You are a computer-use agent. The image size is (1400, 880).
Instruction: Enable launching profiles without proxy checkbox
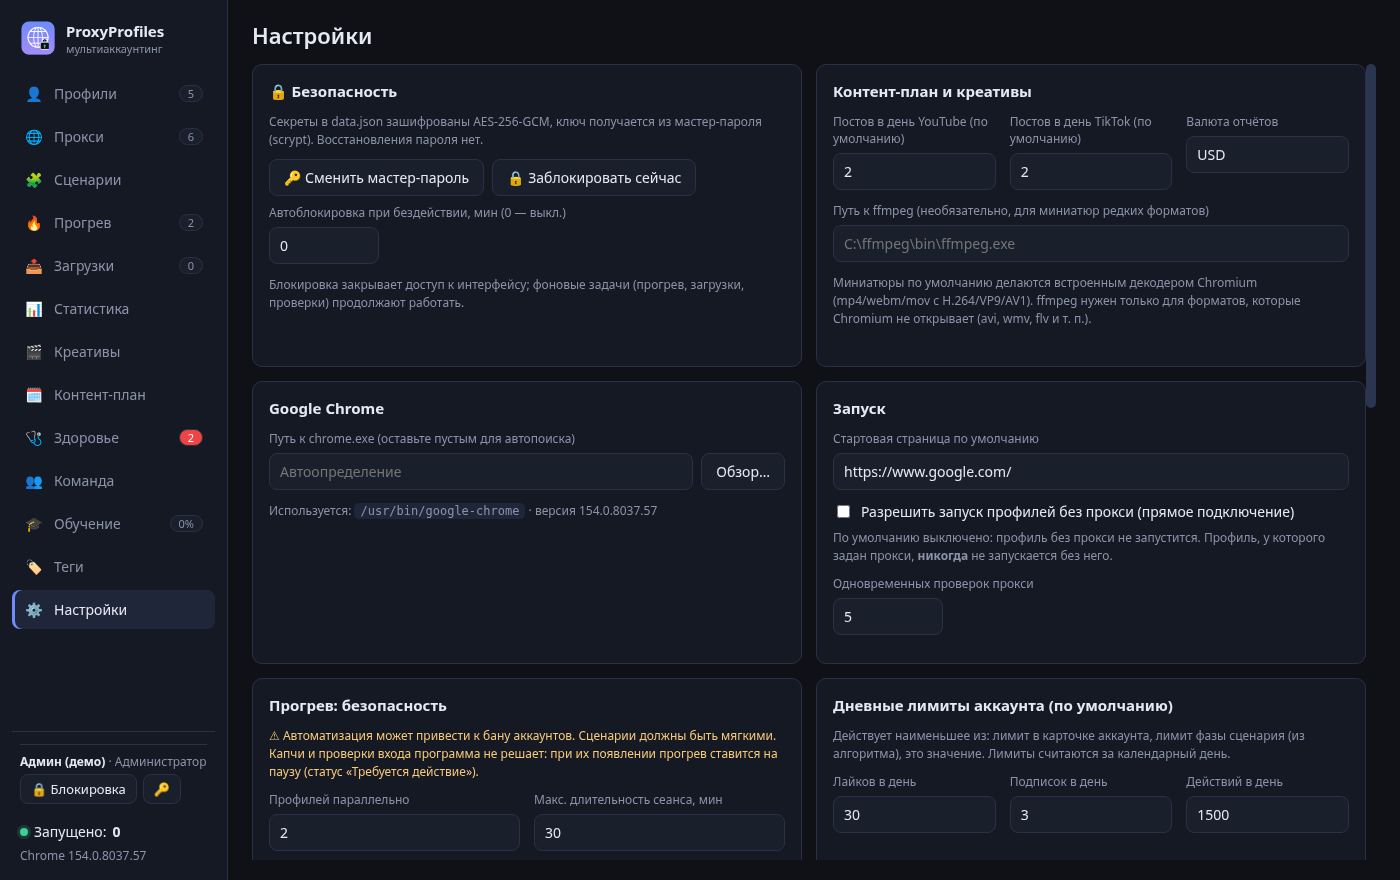(x=843, y=511)
